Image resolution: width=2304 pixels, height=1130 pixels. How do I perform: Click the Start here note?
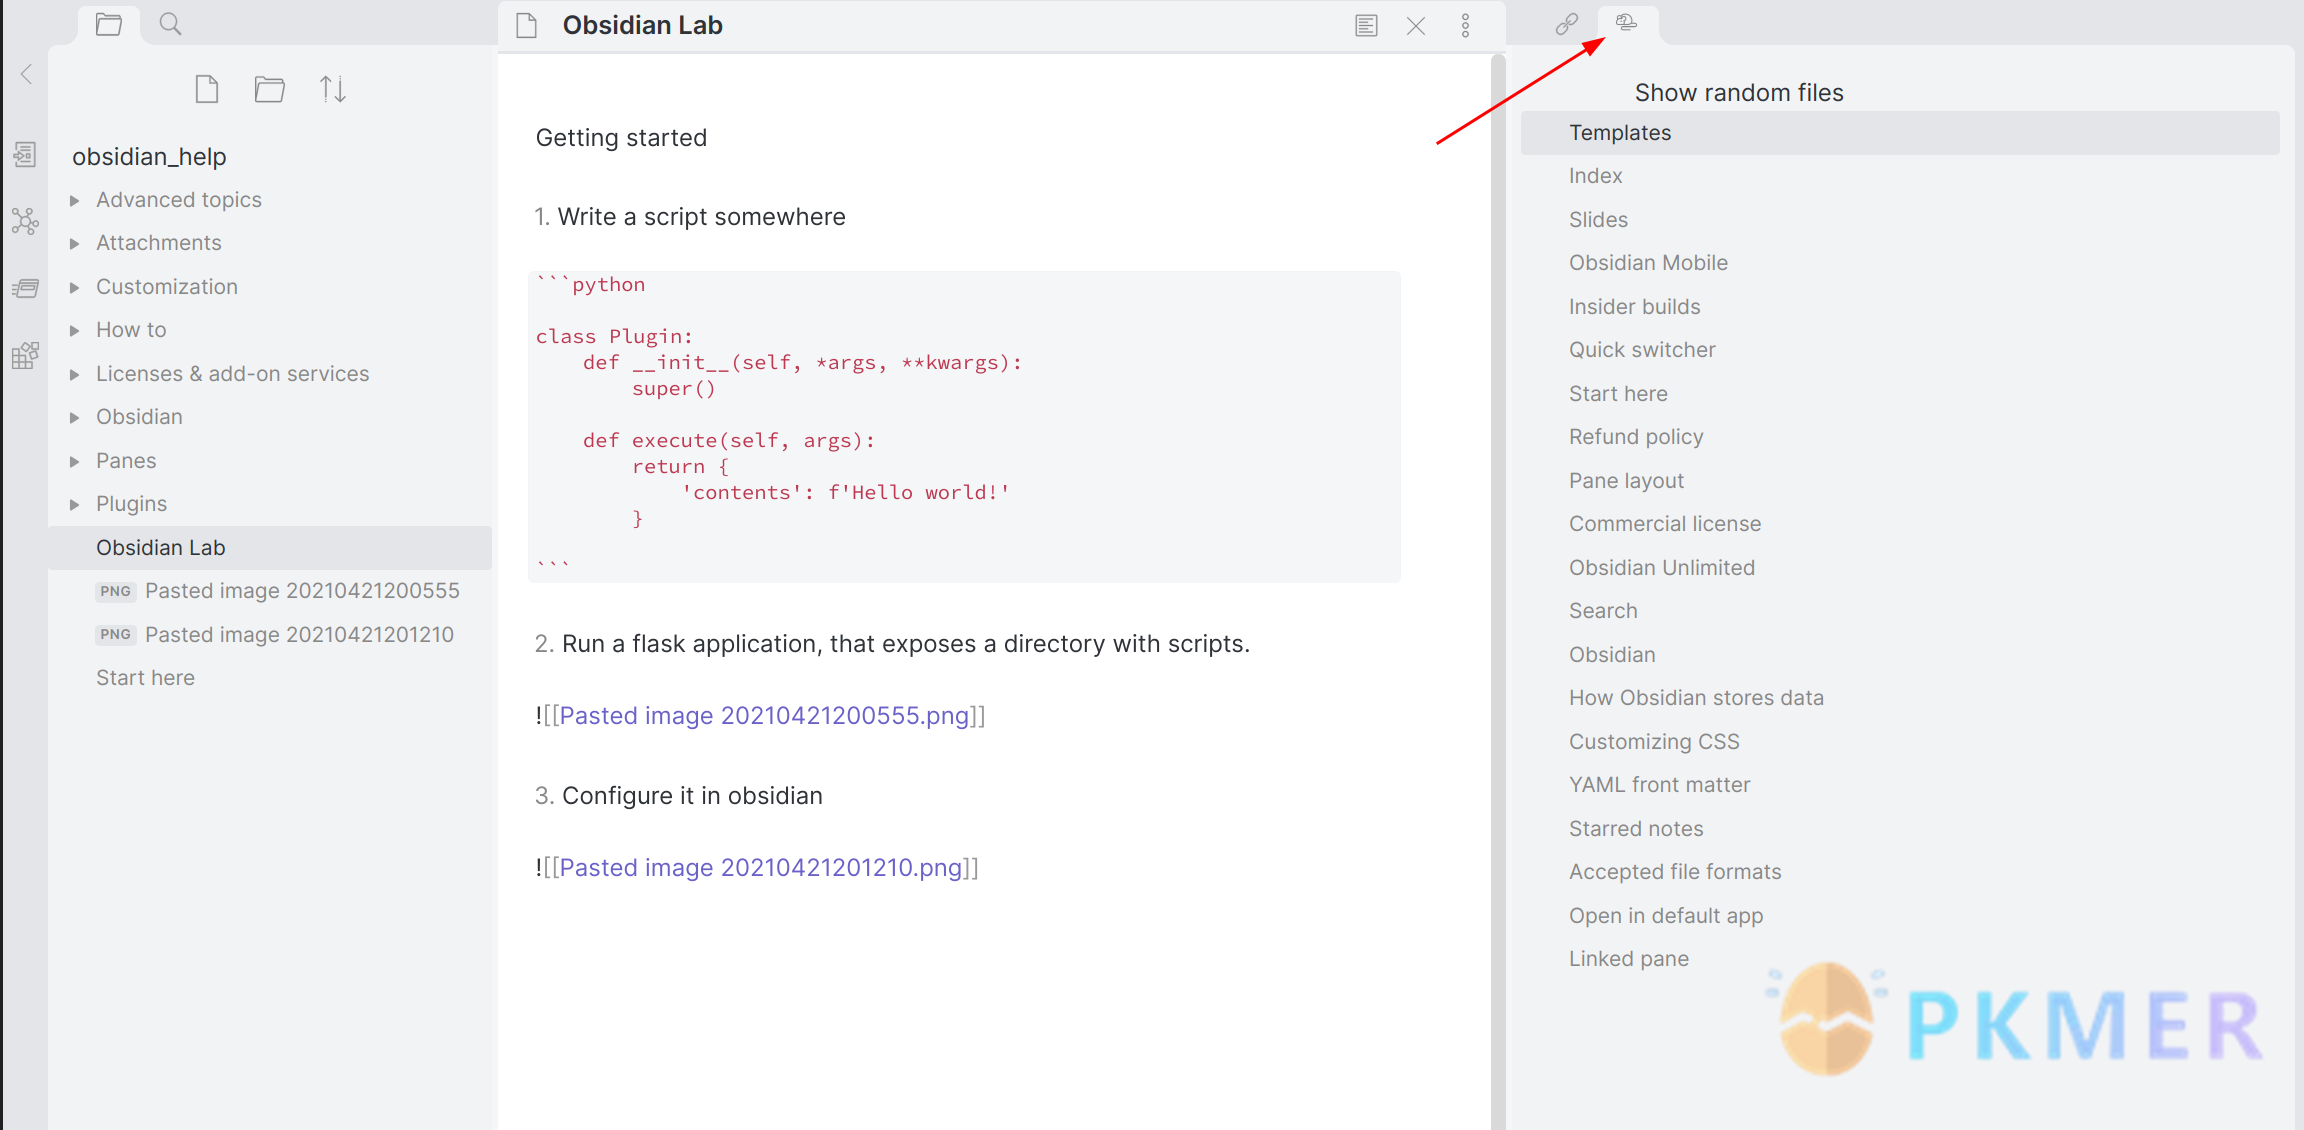point(147,677)
